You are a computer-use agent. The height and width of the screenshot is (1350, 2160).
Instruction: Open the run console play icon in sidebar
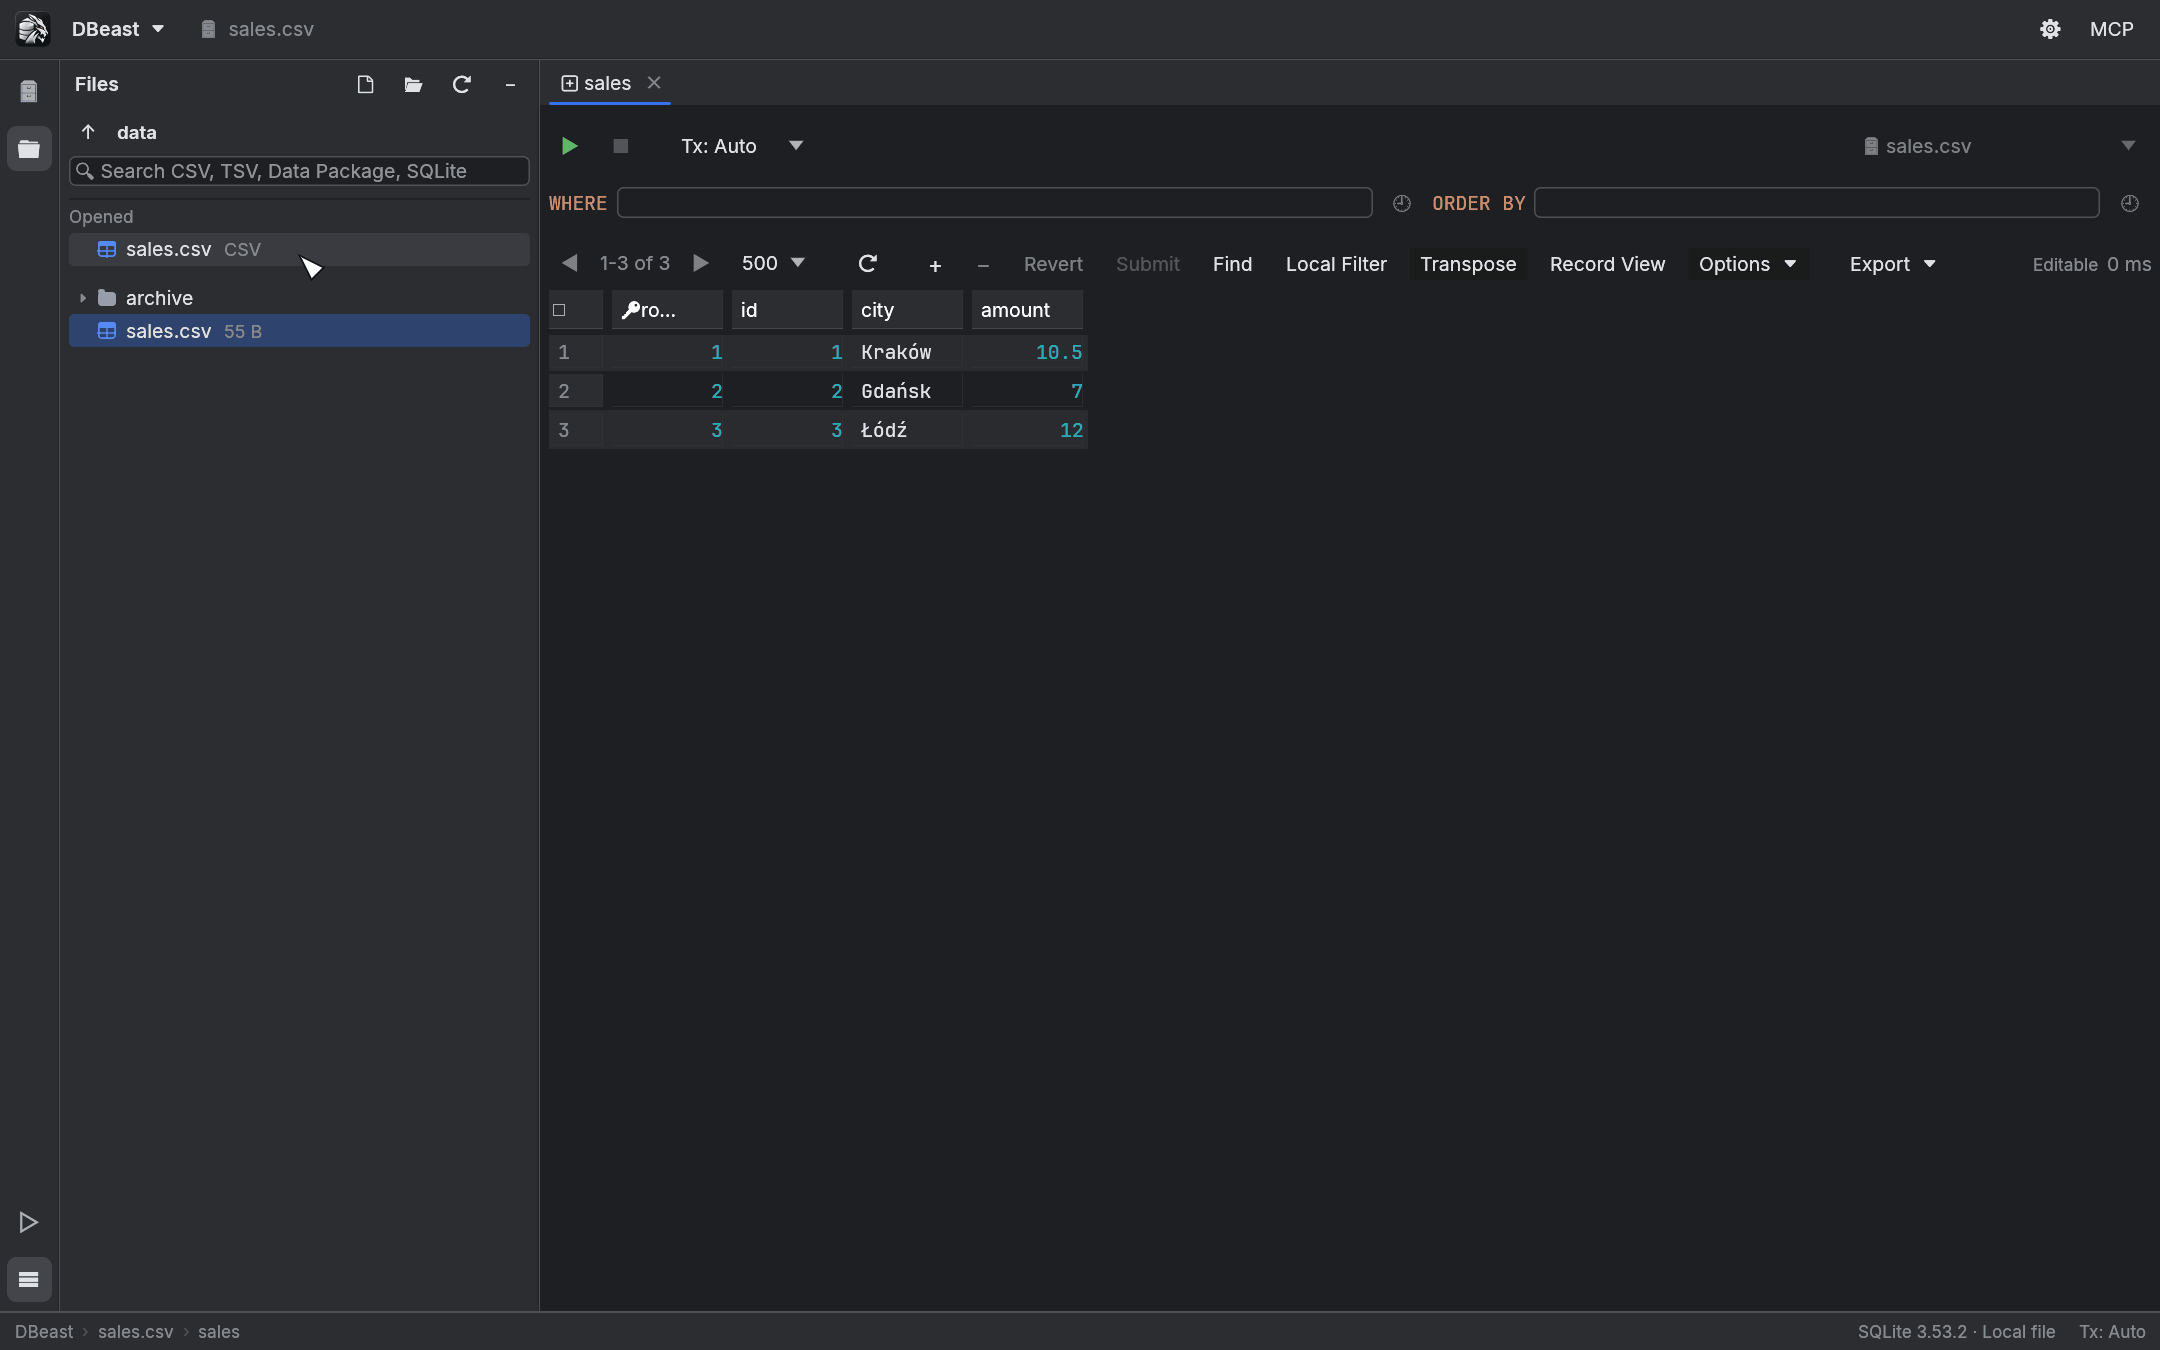[x=29, y=1222]
